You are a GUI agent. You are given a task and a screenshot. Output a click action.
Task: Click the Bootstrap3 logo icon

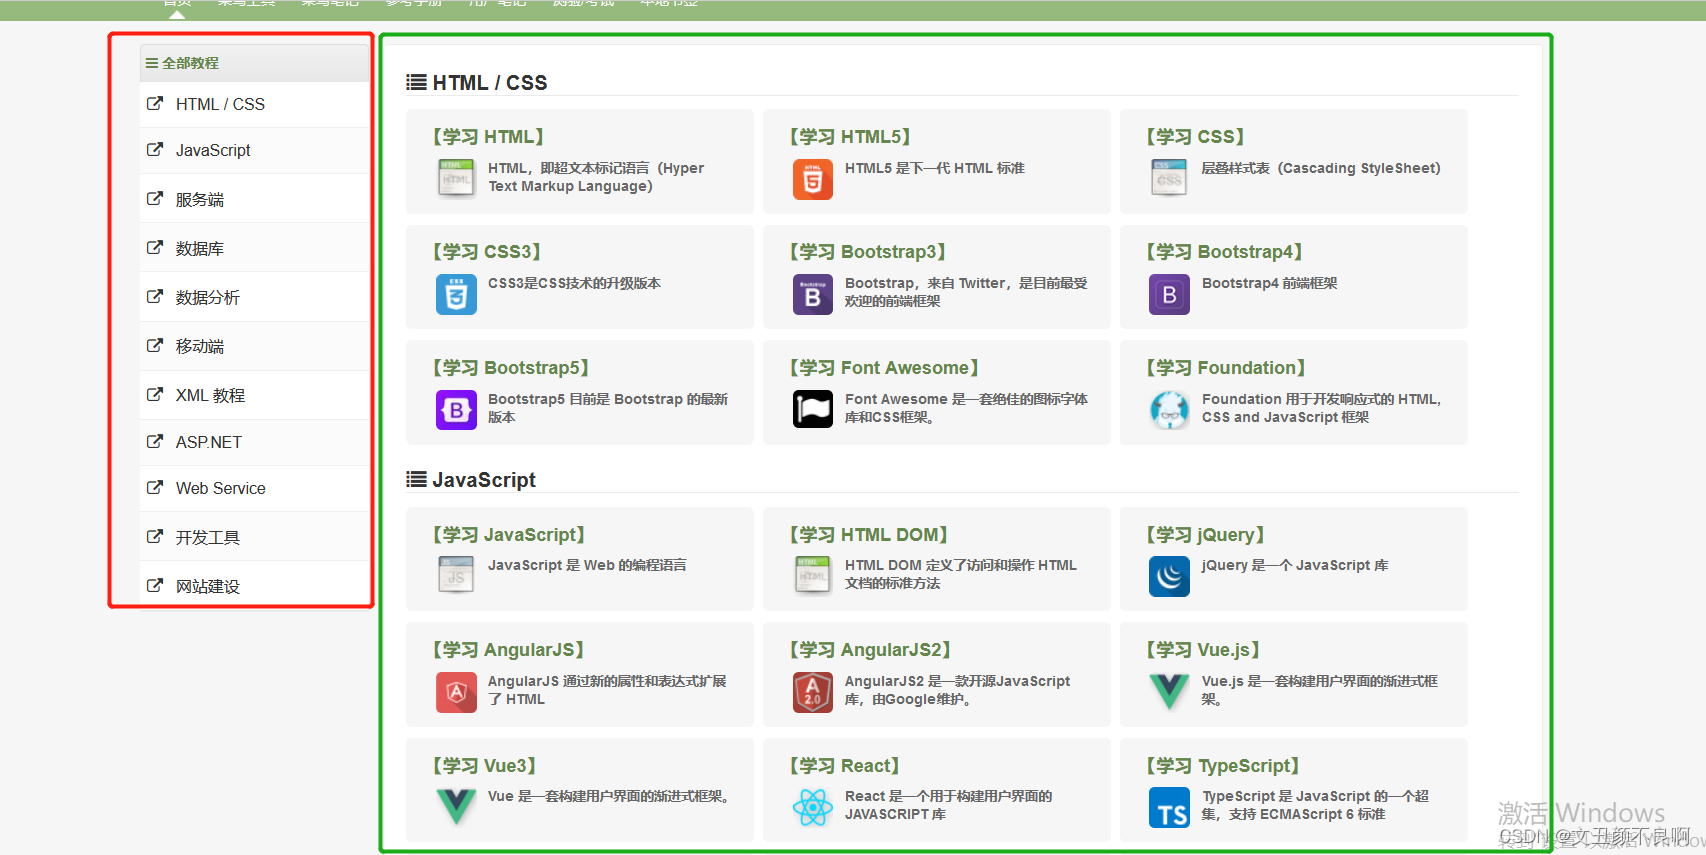(x=813, y=295)
